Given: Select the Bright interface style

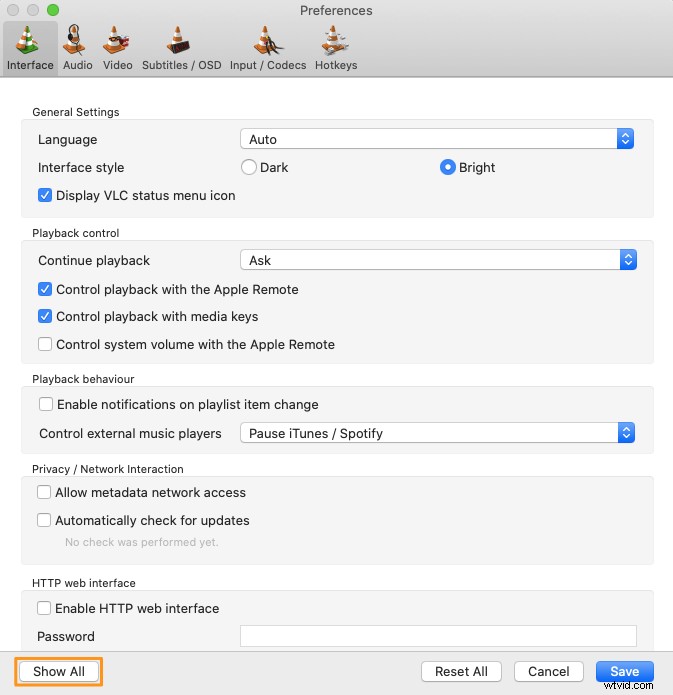Looking at the screenshot, I should pos(447,167).
